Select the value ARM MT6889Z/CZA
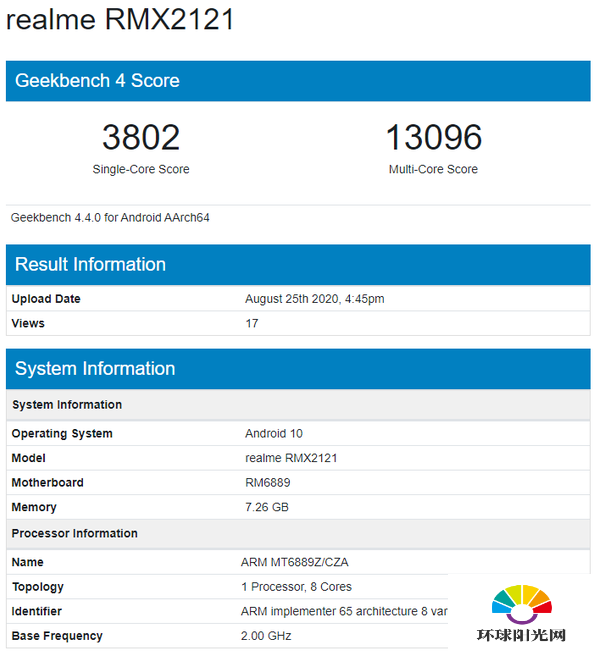The height and width of the screenshot is (651, 598). 294,562
